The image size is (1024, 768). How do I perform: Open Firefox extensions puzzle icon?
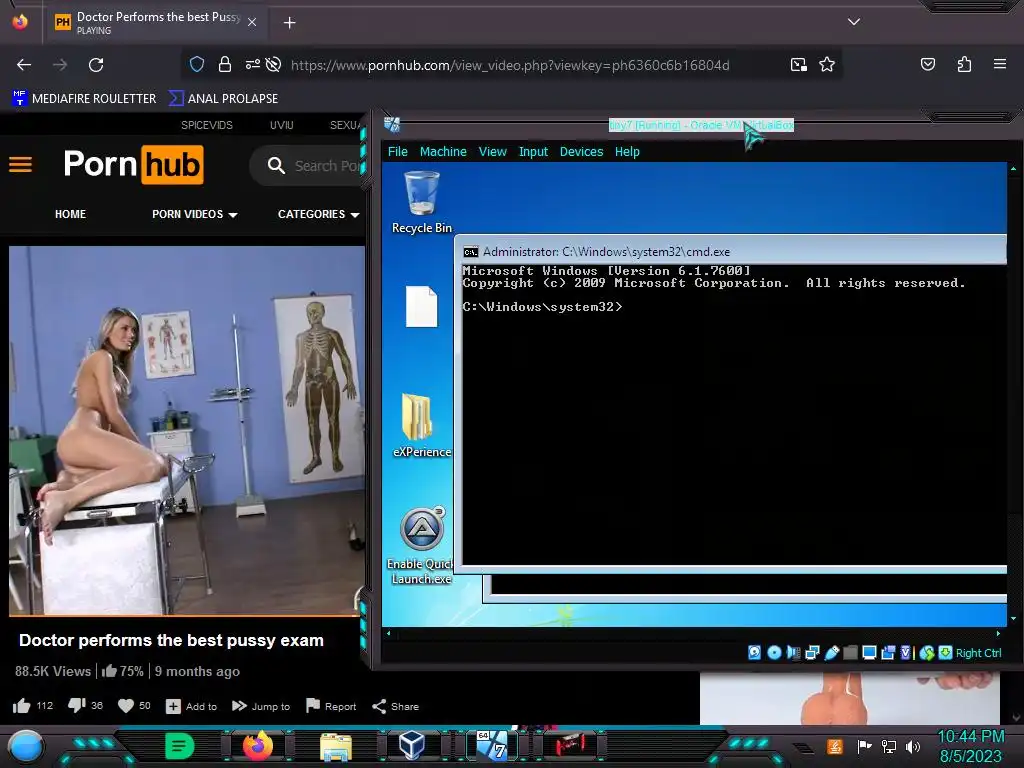click(964, 64)
